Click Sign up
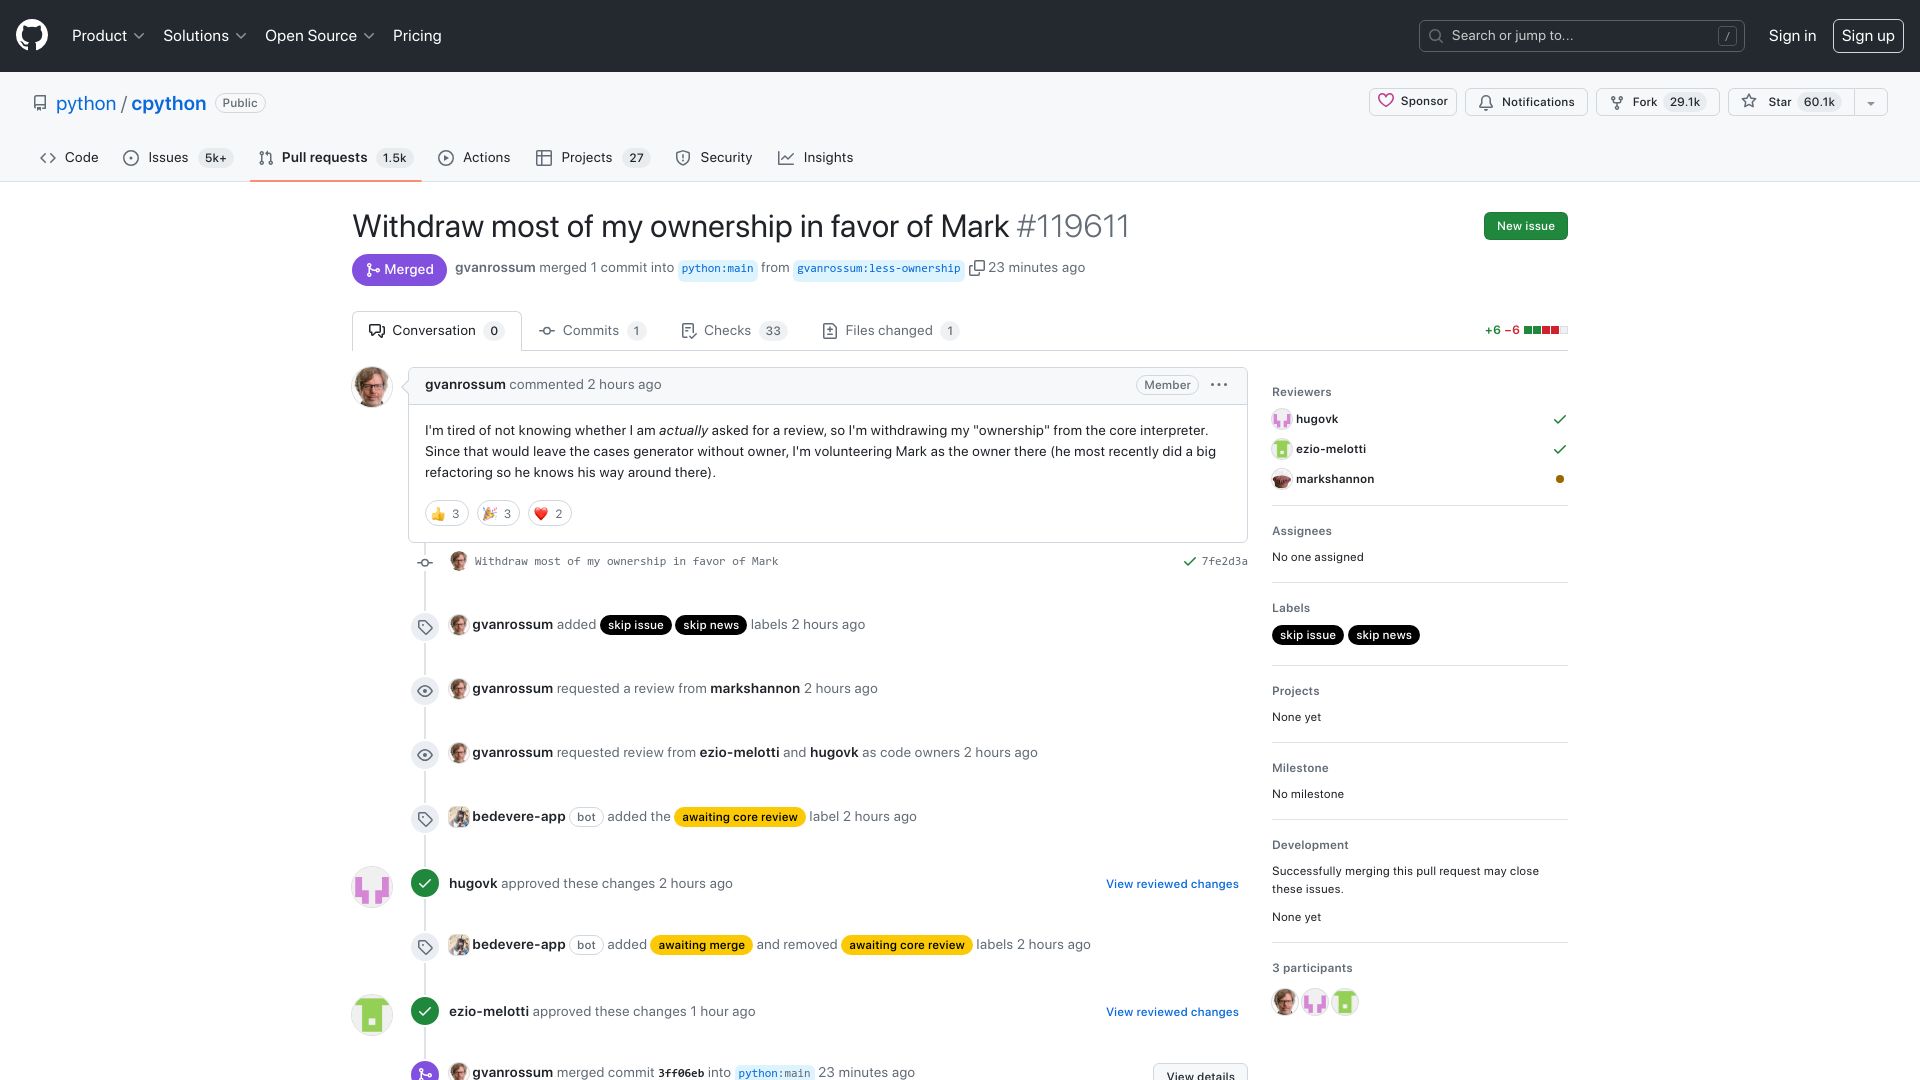 pyautogui.click(x=1868, y=36)
